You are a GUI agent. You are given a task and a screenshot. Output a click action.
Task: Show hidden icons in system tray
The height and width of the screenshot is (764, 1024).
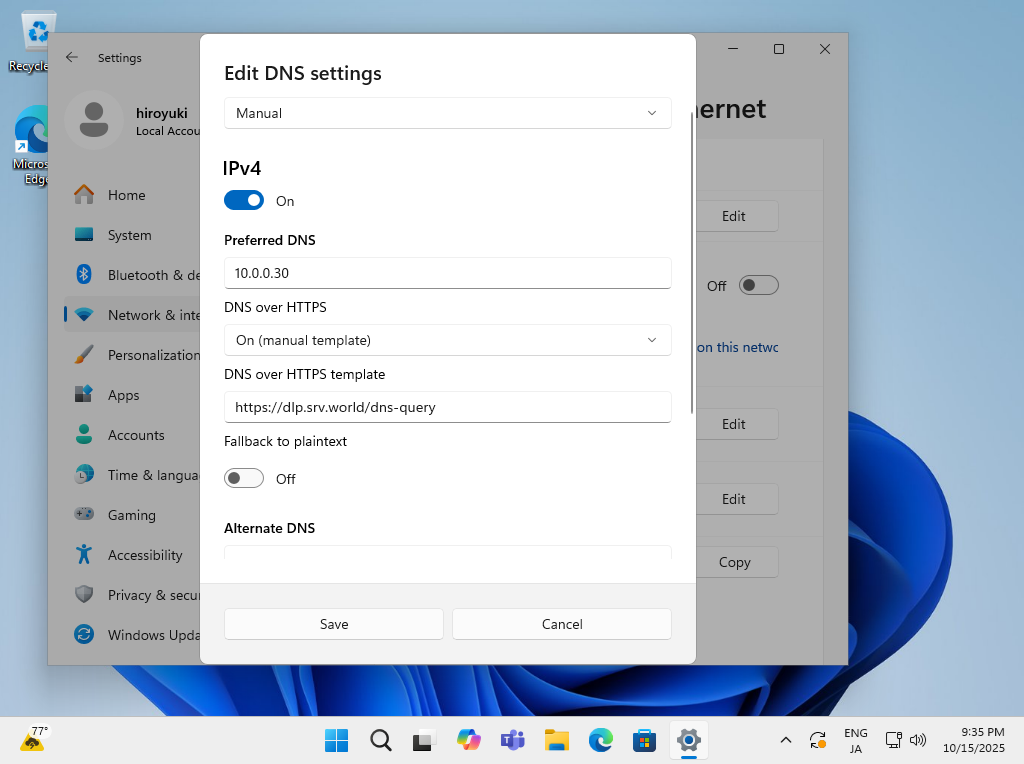coord(786,740)
